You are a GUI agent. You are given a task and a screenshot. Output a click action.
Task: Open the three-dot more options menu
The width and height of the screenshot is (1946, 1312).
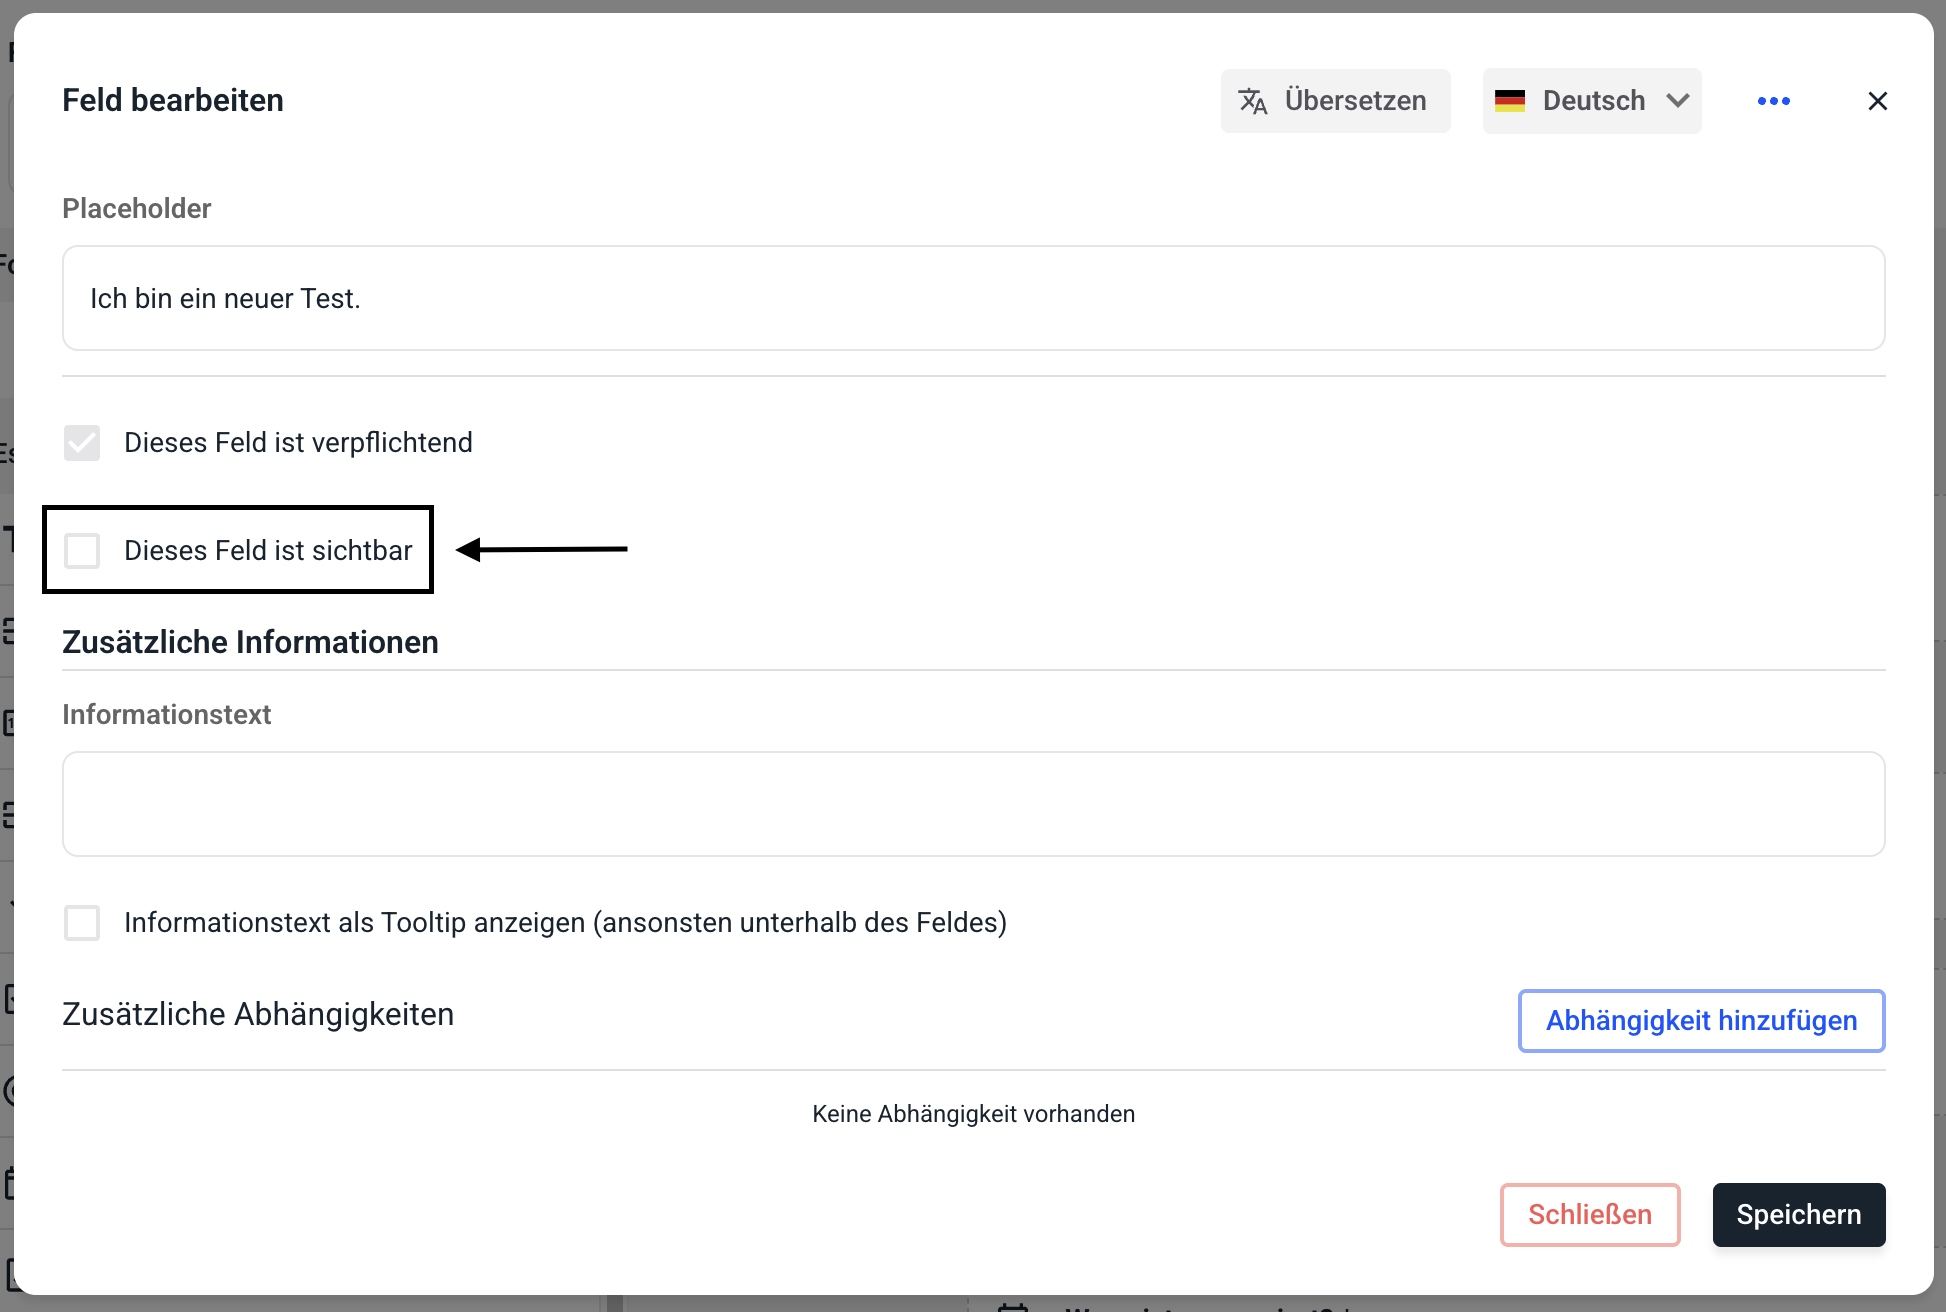pyautogui.click(x=1773, y=101)
